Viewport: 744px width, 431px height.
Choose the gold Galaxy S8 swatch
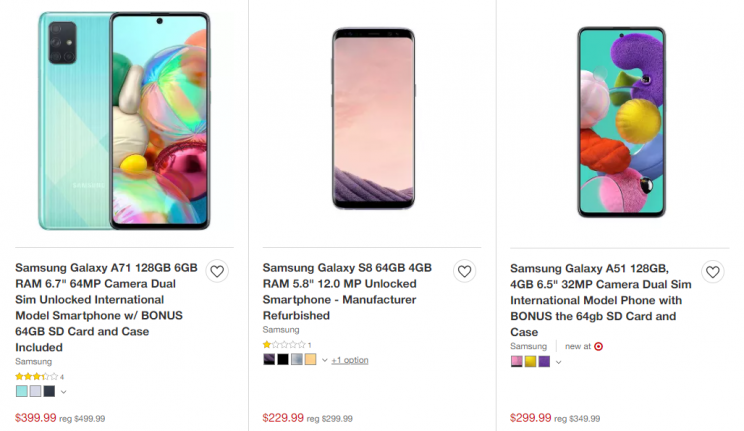(x=310, y=359)
